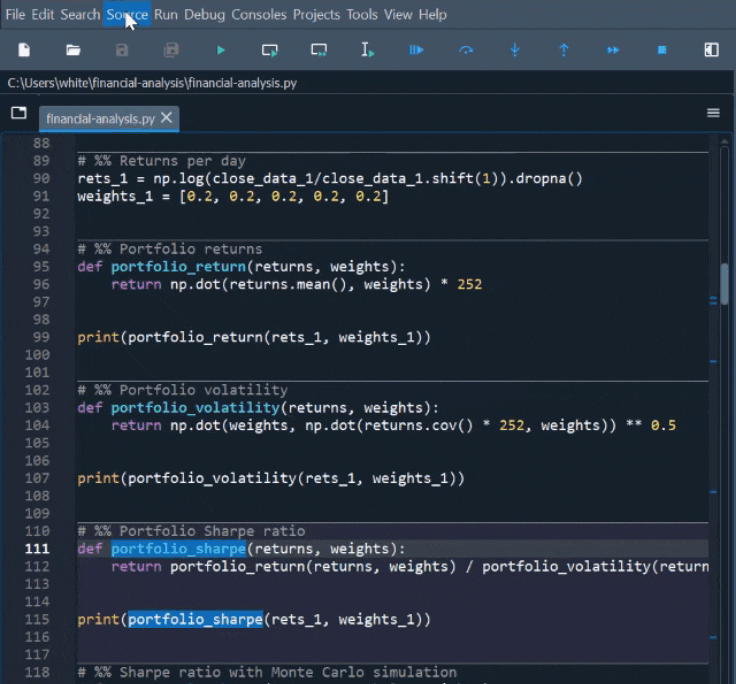Screen dimensions: 736x684
Task: Continue execution until next breakpoint
Action: click(x=612, y=50)
